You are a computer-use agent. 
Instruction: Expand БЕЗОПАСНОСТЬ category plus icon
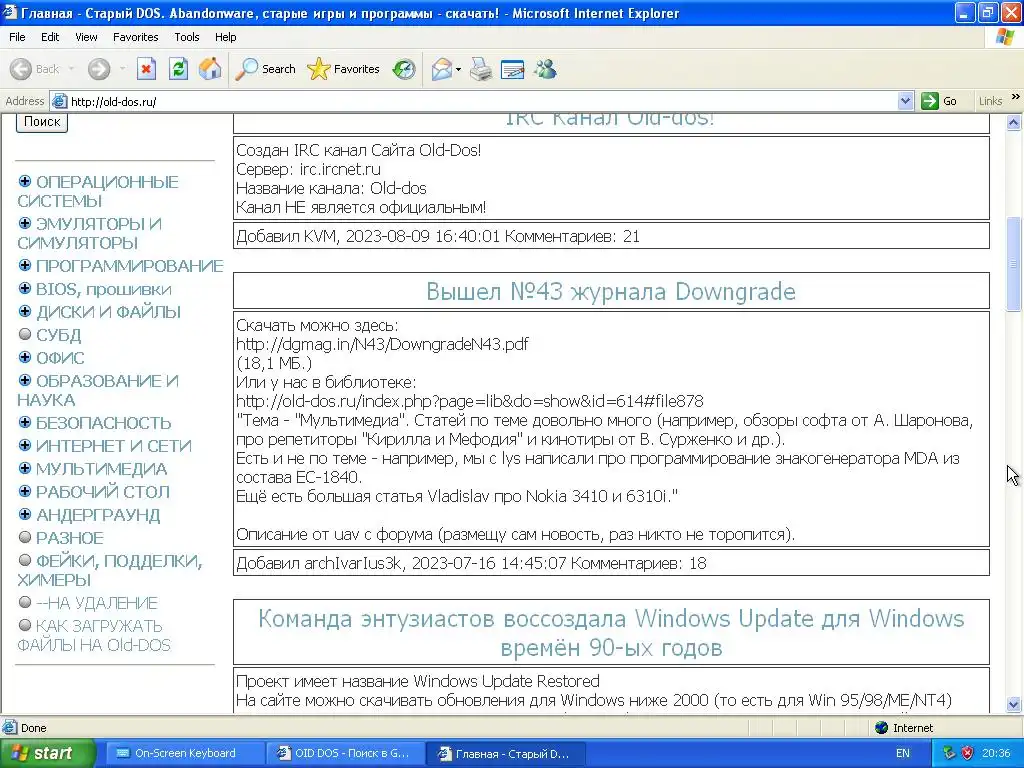click(25, 422)
